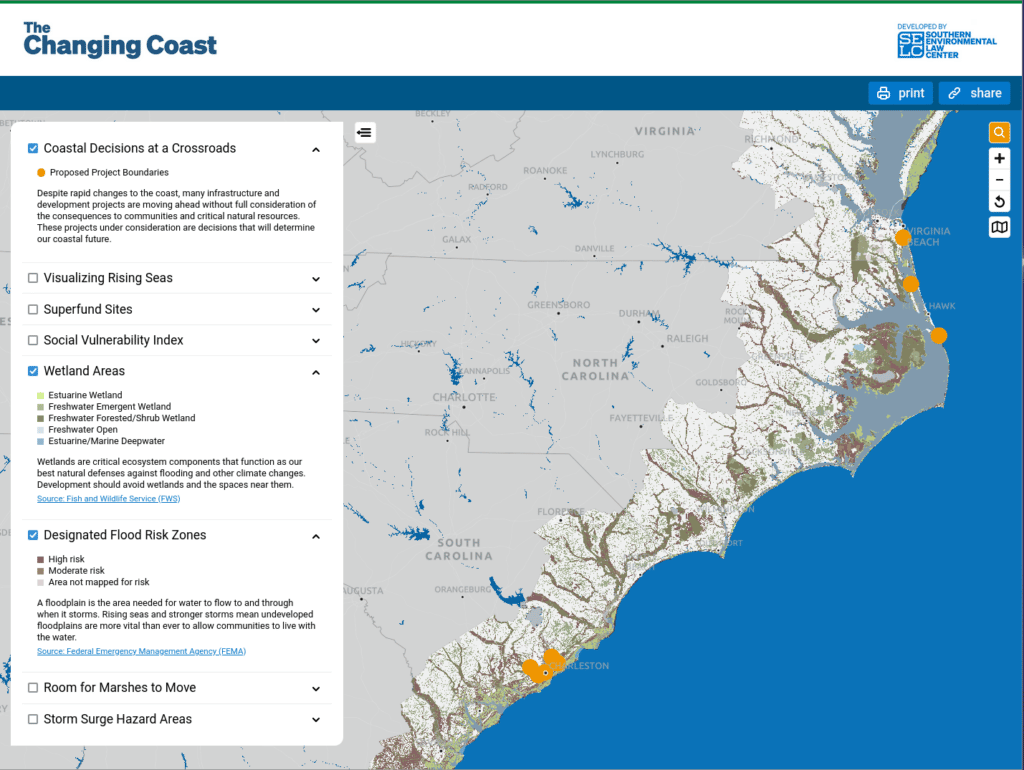Click Estuarine Wetland legend swatch

tap(40, 395)
